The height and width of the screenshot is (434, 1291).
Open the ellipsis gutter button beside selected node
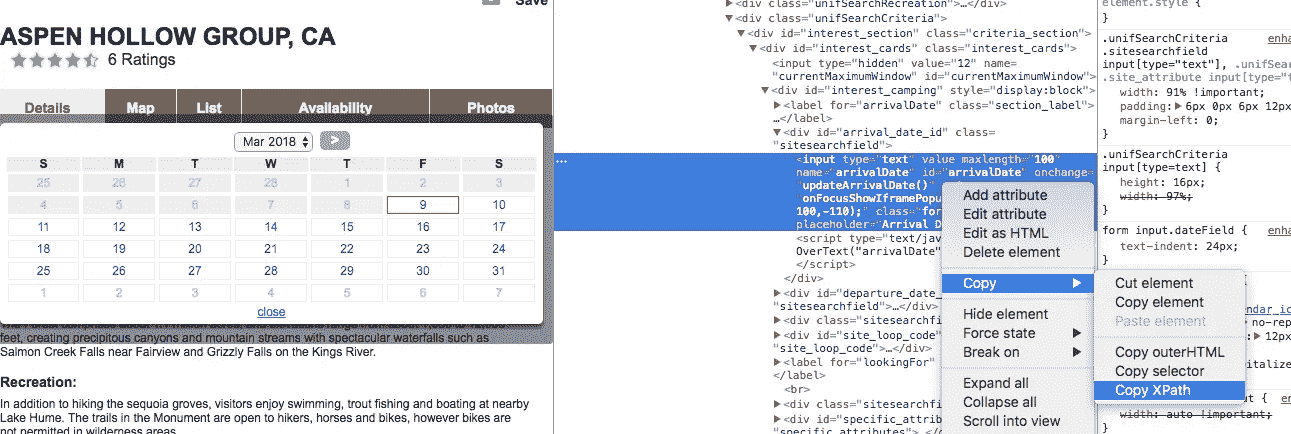click(x=562, y=162)
